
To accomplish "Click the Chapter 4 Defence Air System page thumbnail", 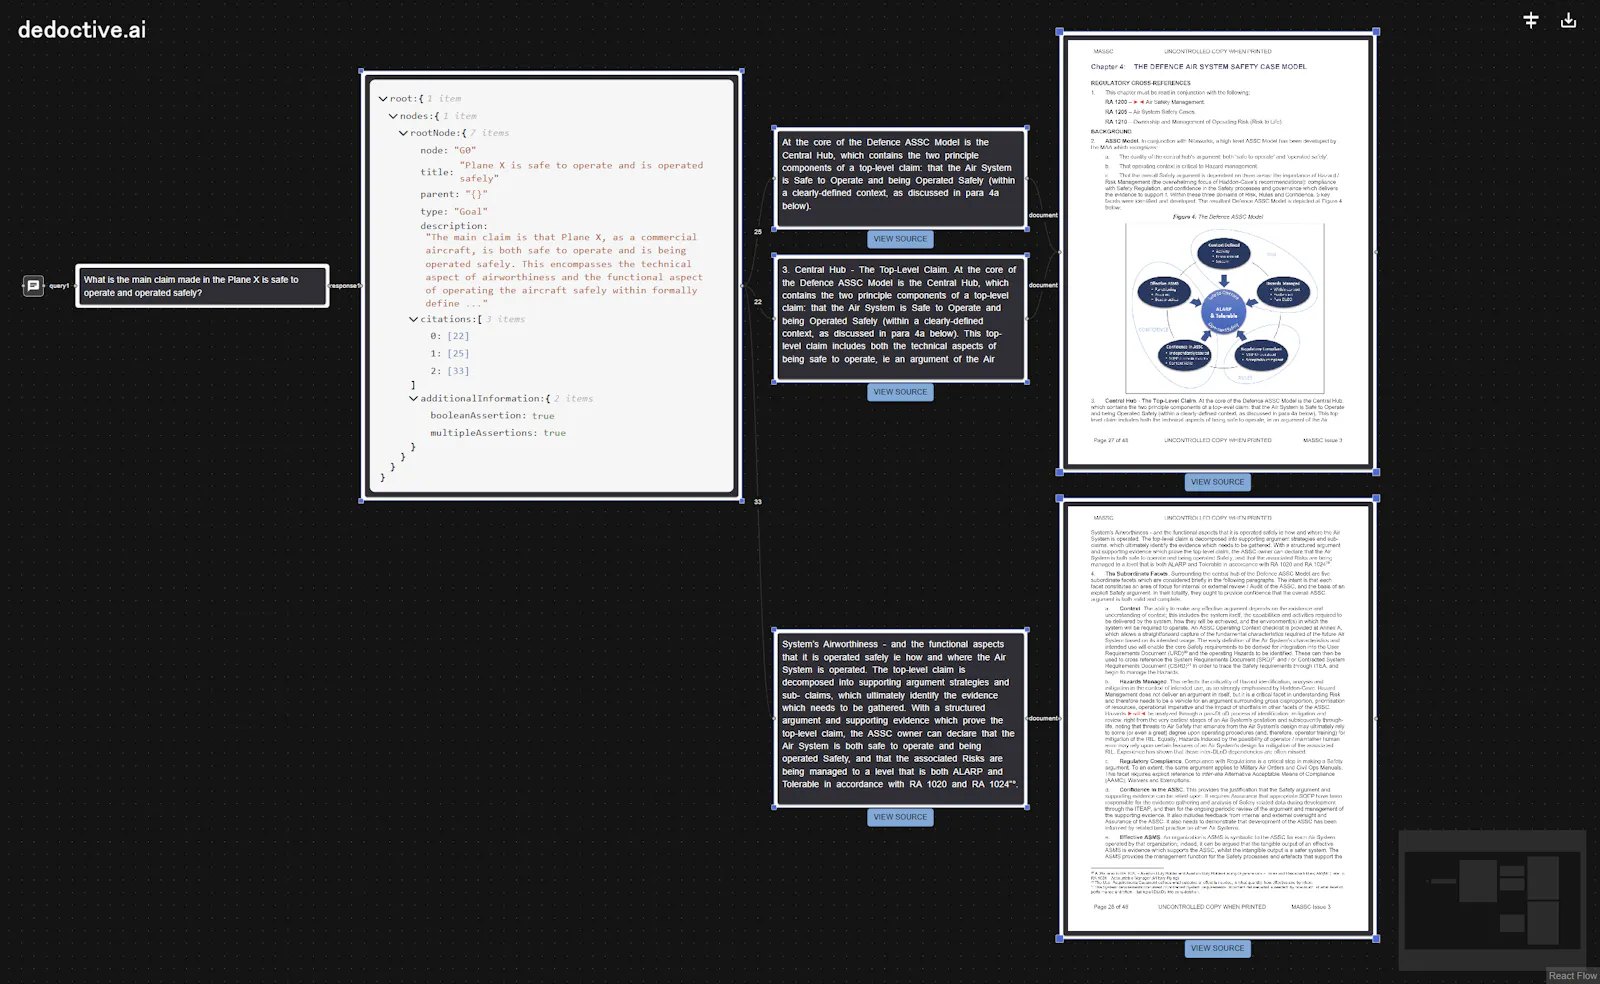I will (1218, 252).
